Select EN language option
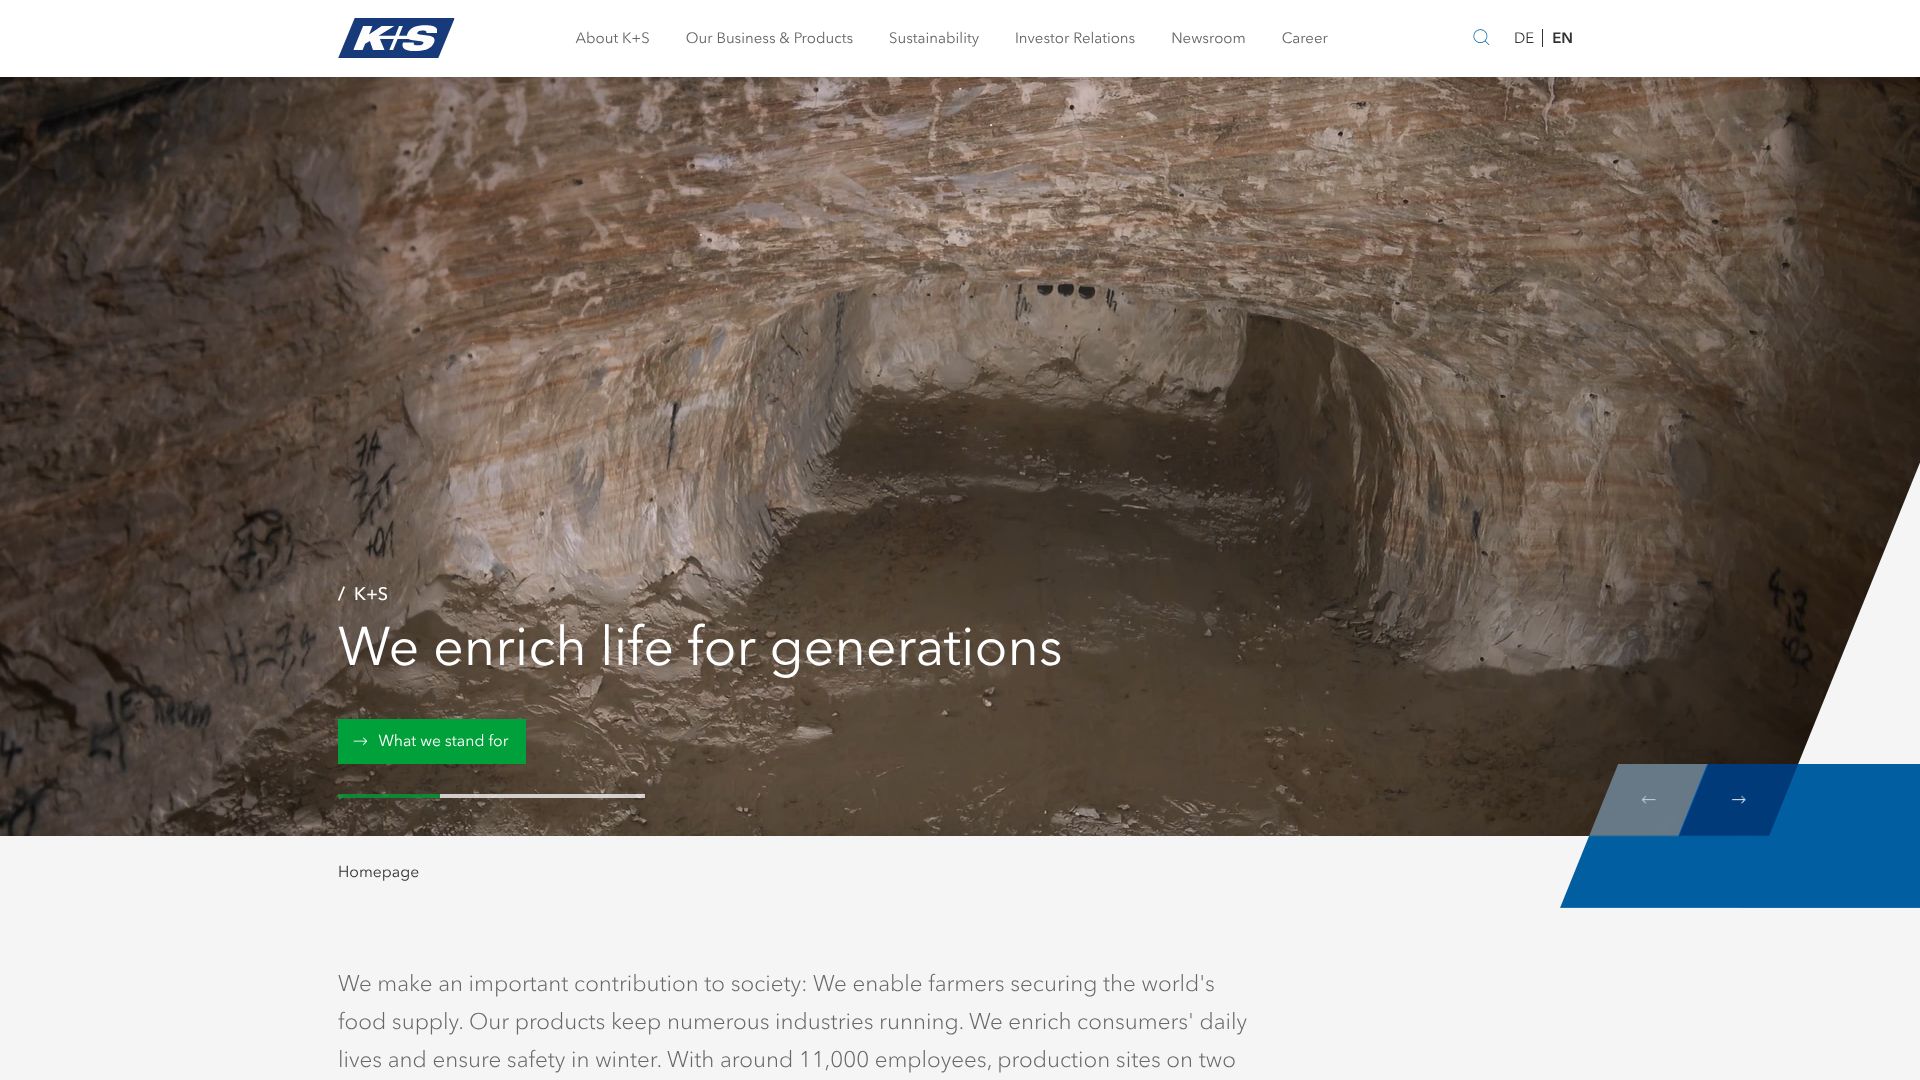This screenshot has height=1080, width=1920. pos(1562,38)
